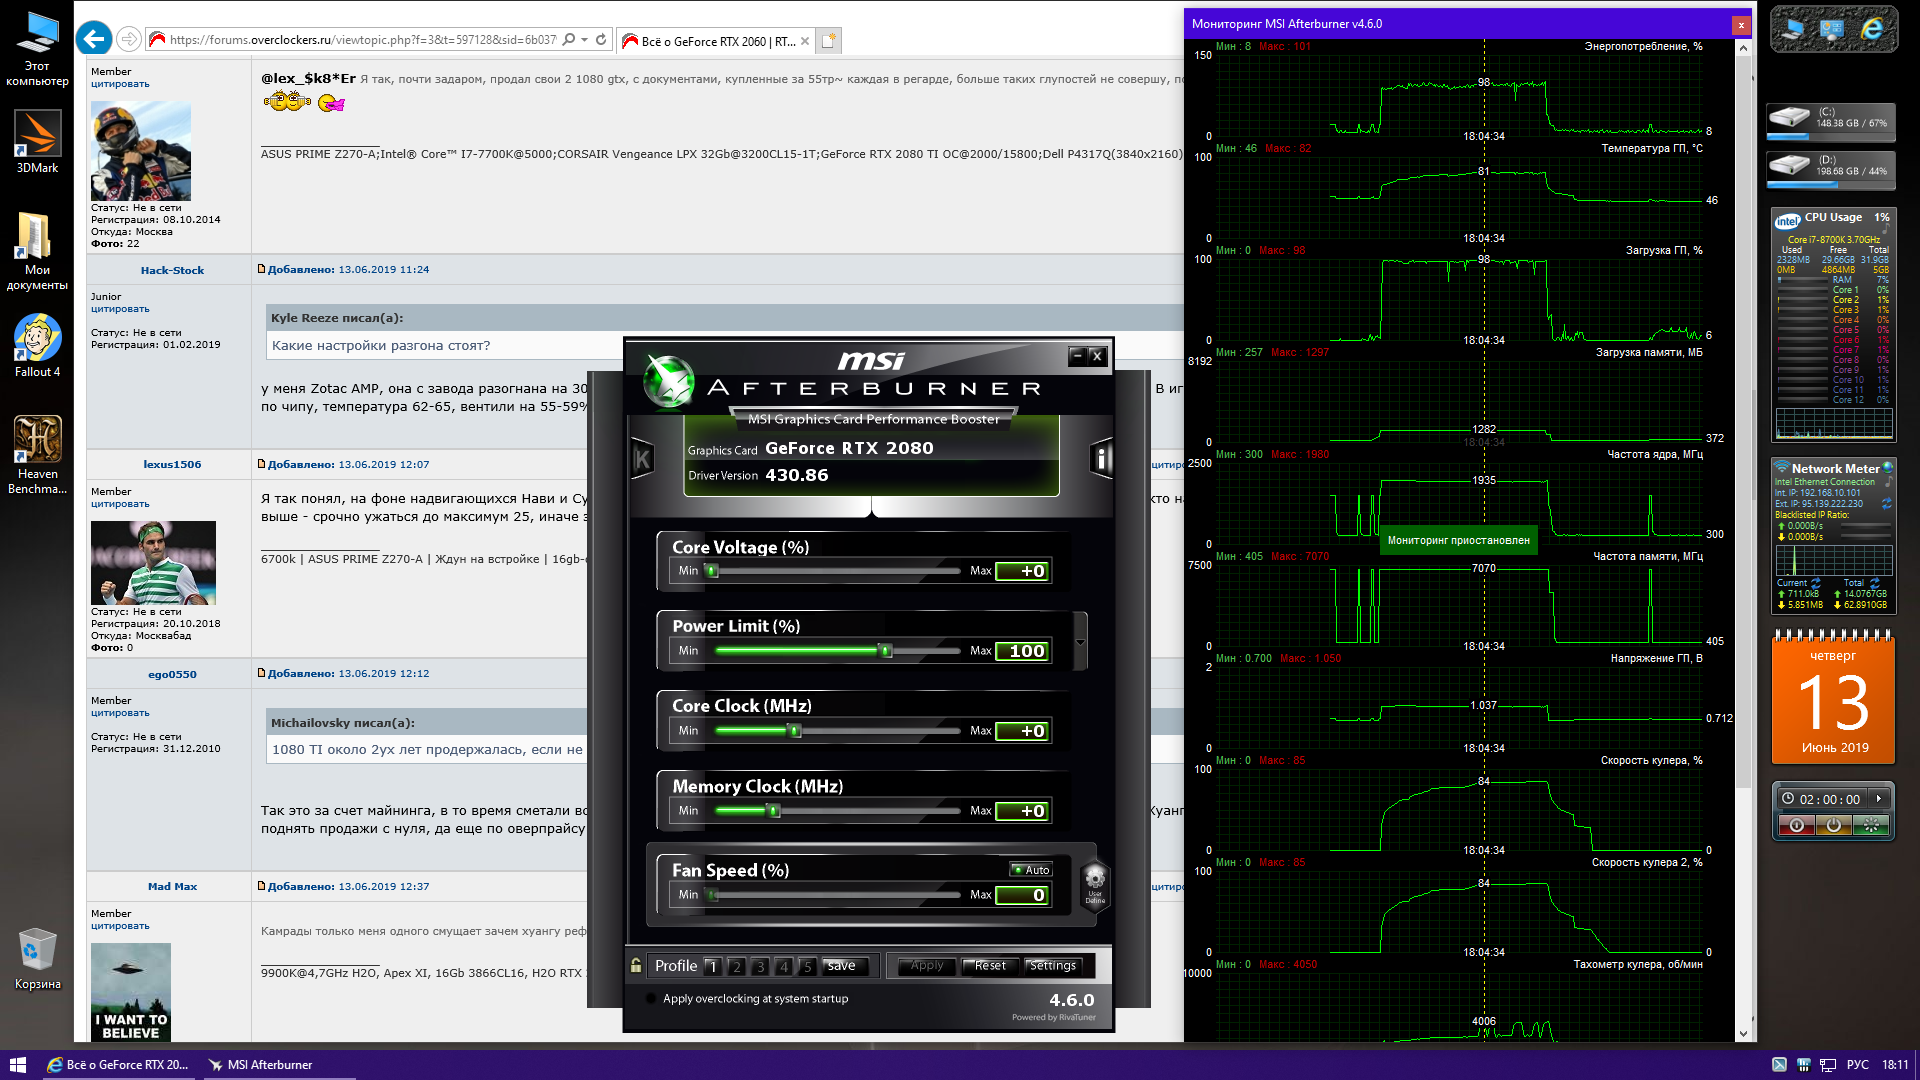Enable Apply overclocking at system startup
This screenshot has height=1080, width=1920.
tap(652, 998)
